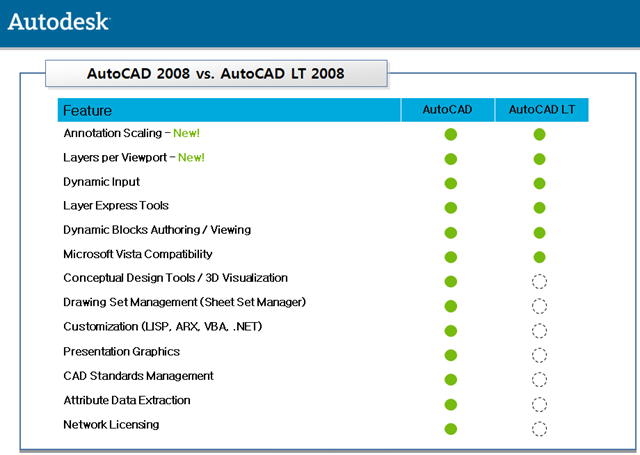Select the Layers per Viewport feature text
The image size is (640, 455).
(115, 158)
